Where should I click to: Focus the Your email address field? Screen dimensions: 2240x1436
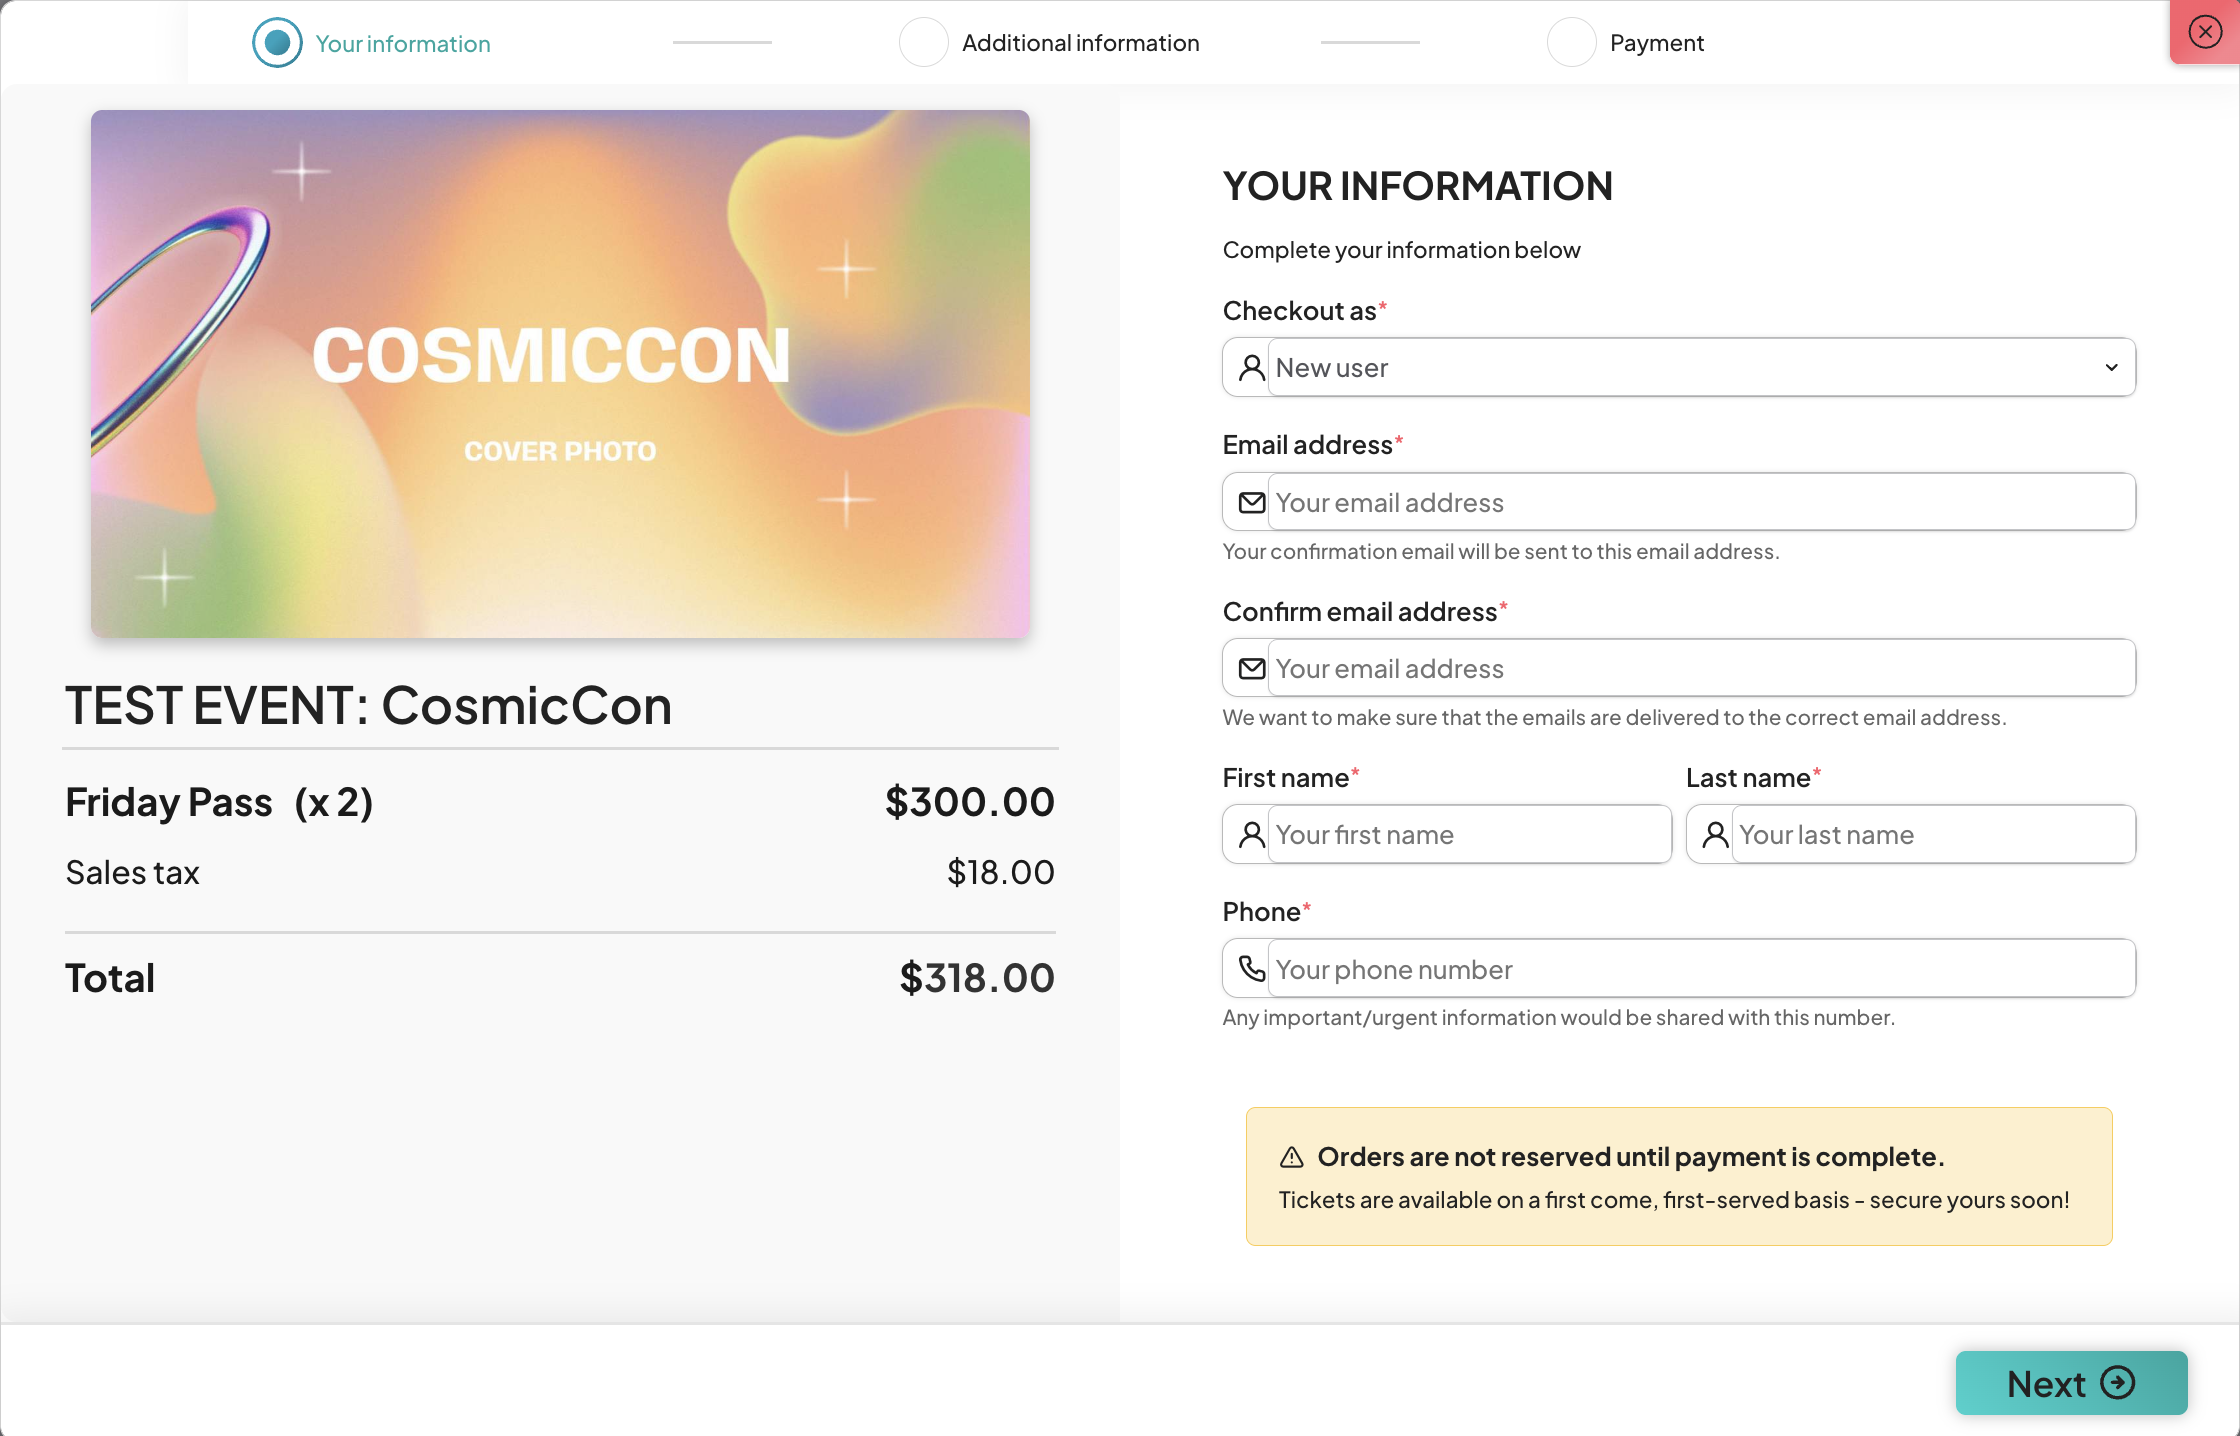tap(1700, 502)
